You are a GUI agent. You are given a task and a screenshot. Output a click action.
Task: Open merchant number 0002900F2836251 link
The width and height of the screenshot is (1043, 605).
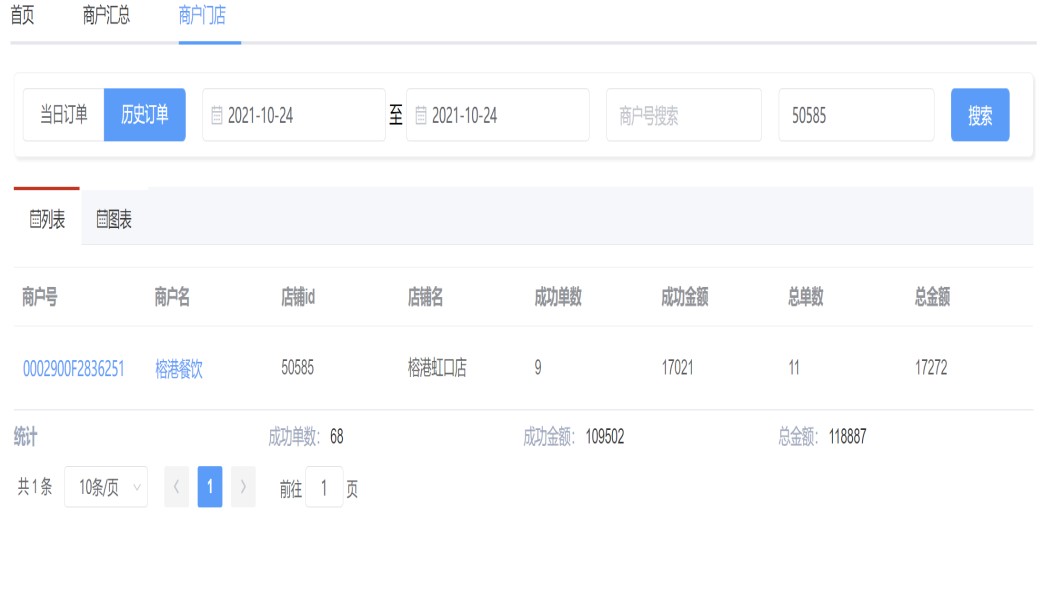point(74,369)
